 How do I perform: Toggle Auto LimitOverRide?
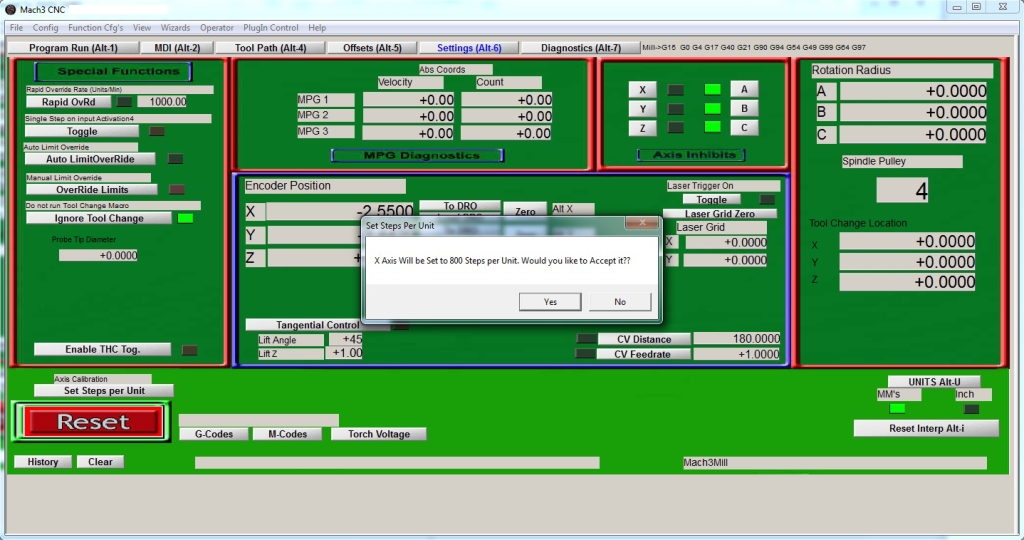[90, 159]
